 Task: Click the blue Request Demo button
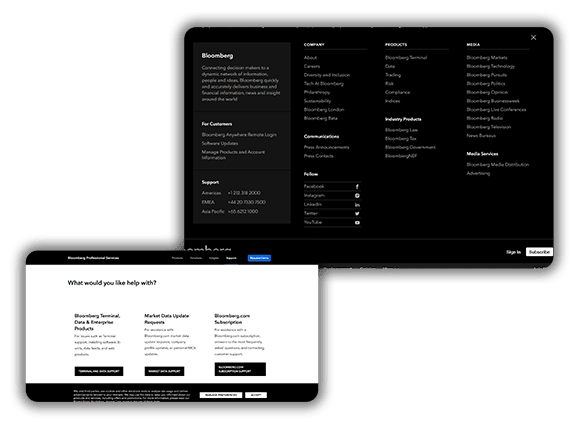coord(259,258)
